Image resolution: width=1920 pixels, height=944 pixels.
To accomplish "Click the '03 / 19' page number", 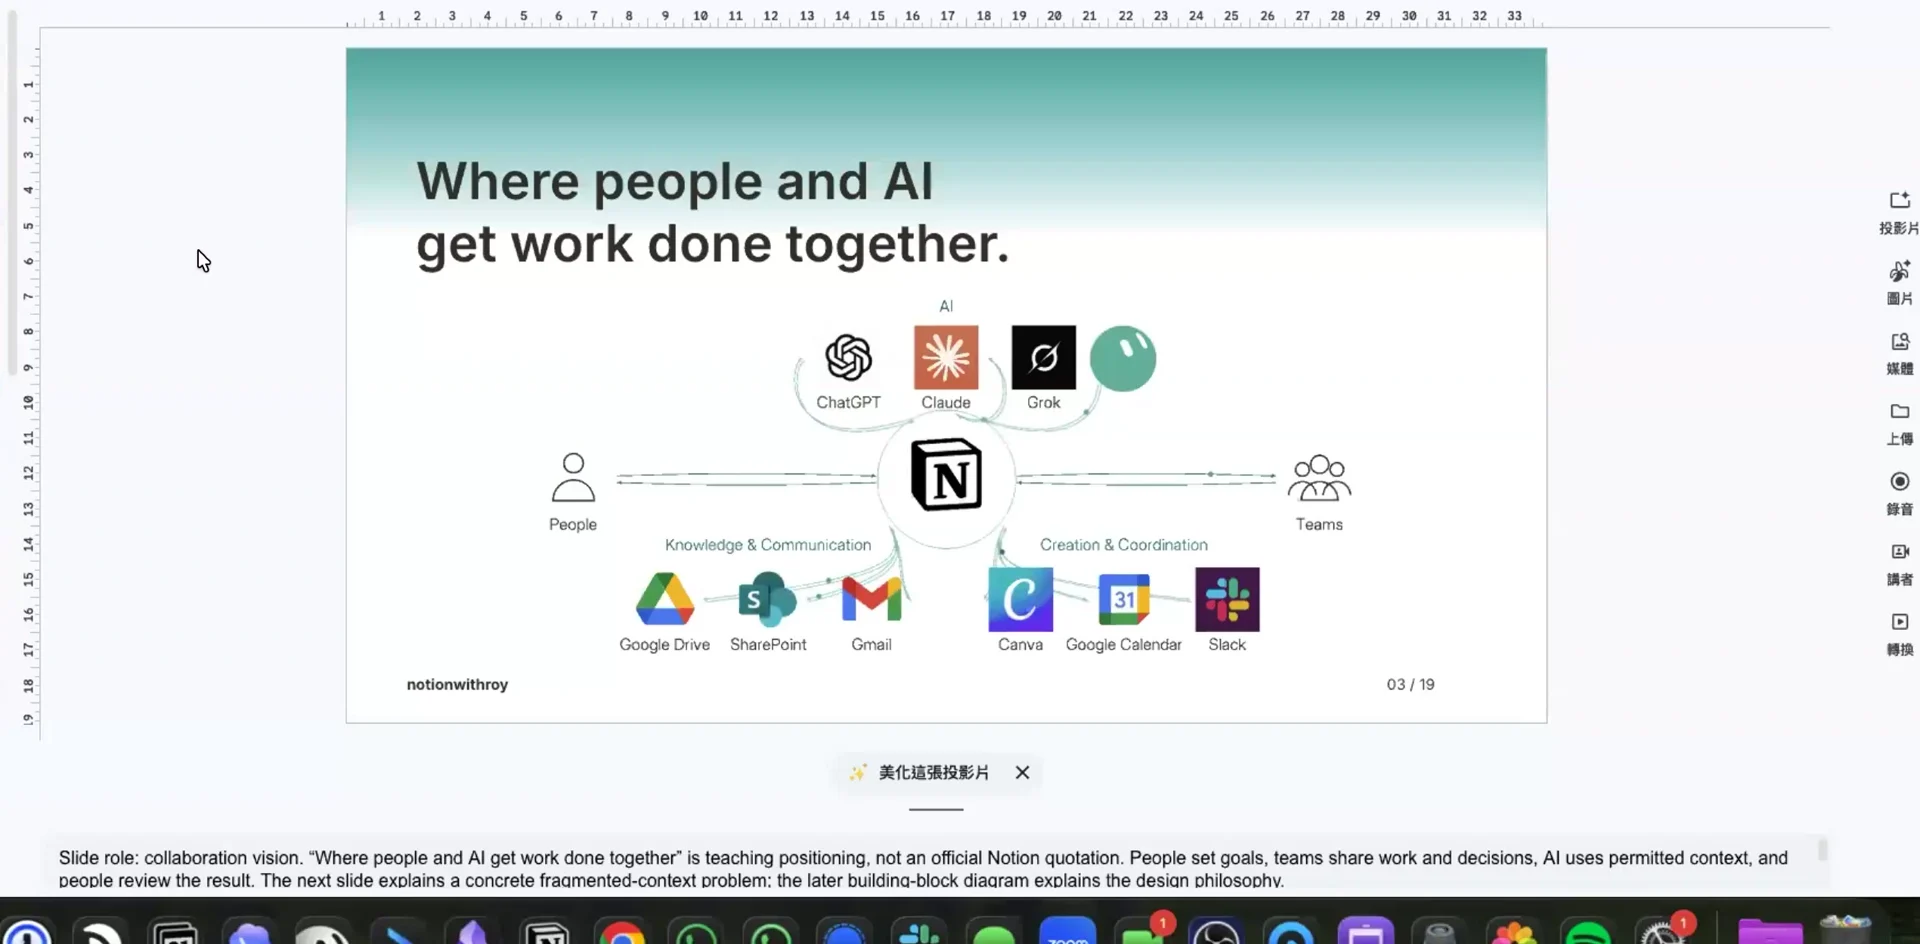I will pos(1410,684).
